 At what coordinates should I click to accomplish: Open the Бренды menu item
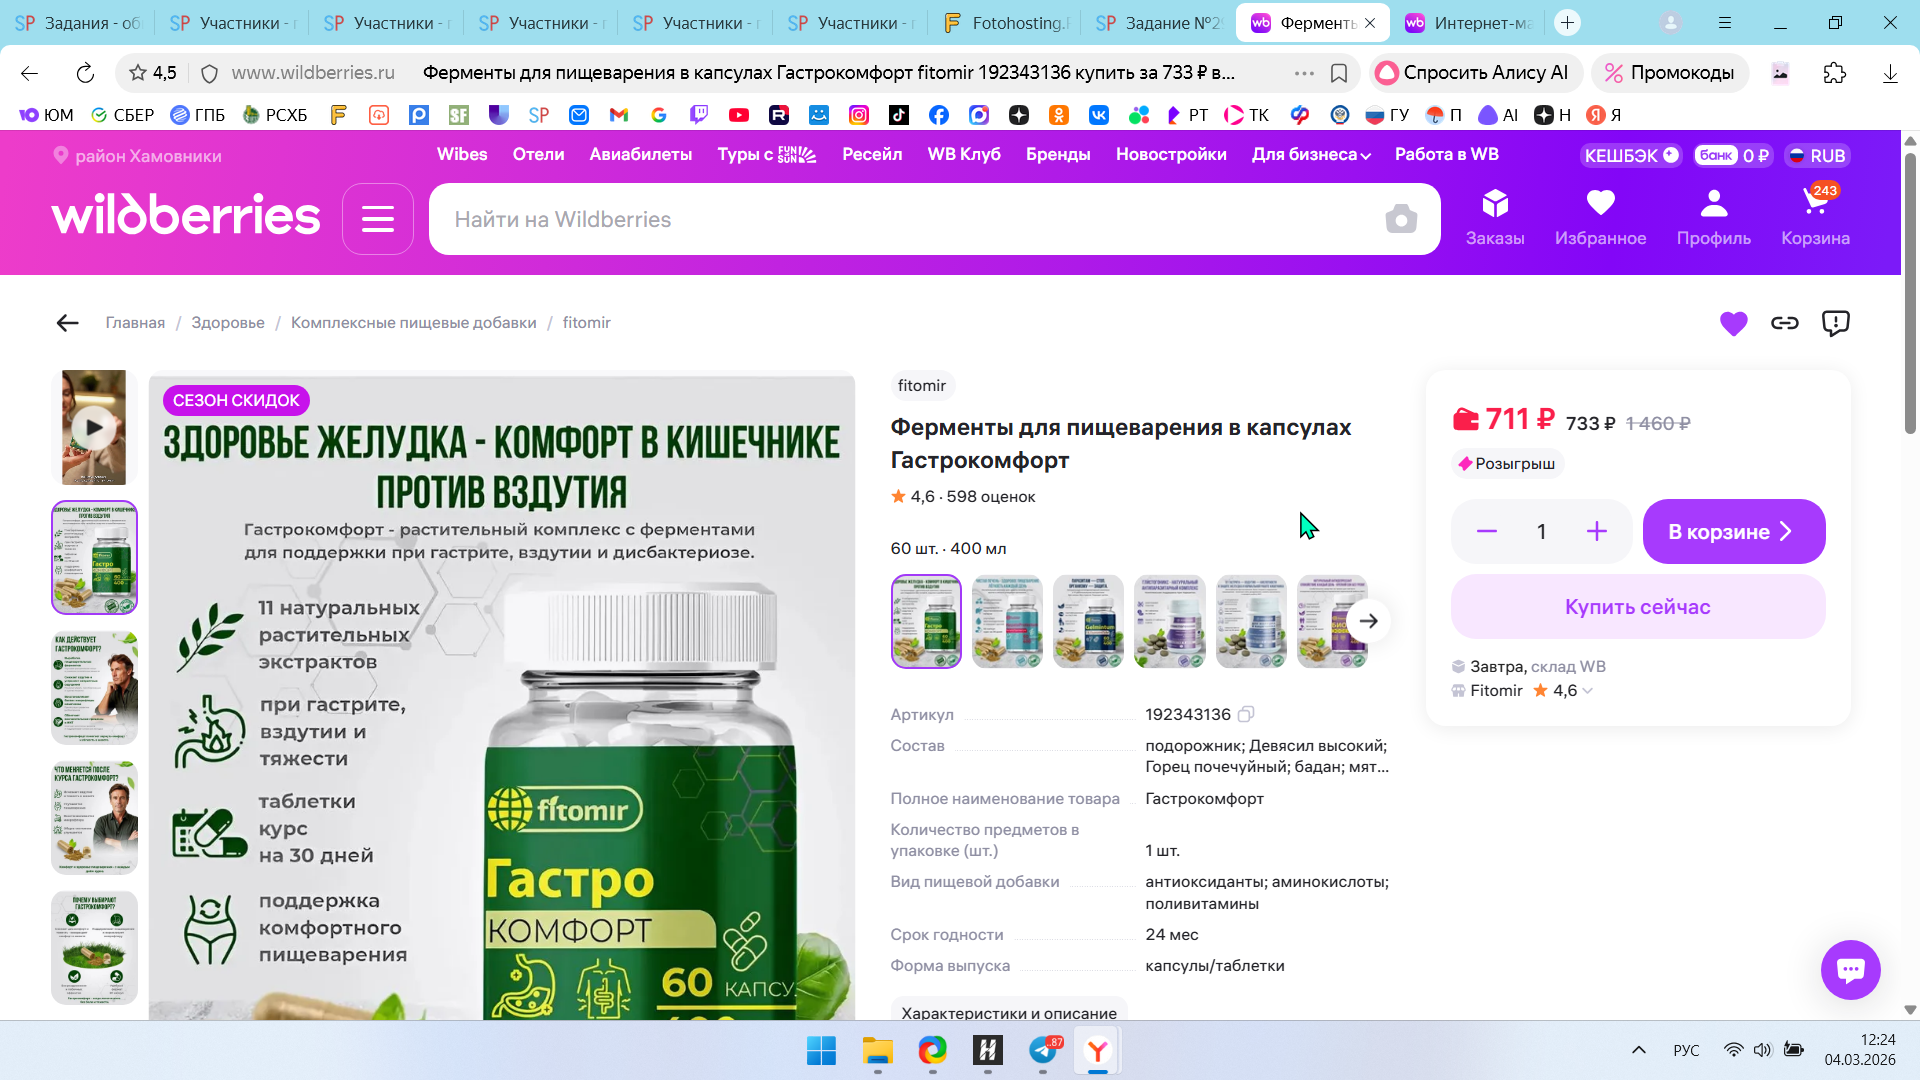point(1058,155)
